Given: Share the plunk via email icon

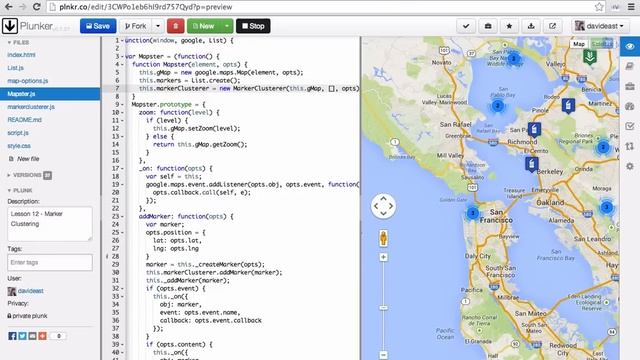Looking at the screenshot, I should pyautogui.click(x=32, y=336).
